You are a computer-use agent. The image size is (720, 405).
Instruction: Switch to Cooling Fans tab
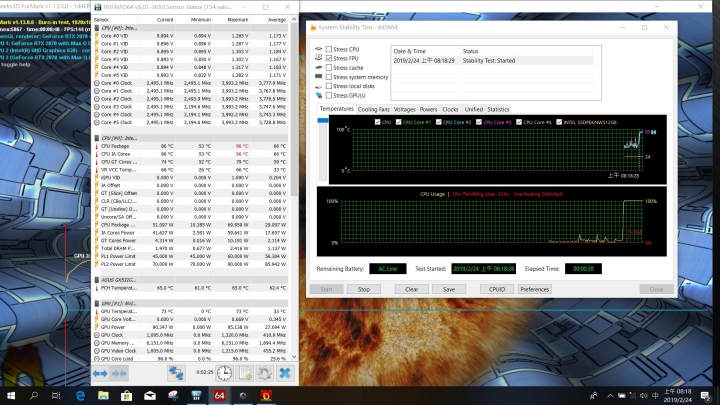(373, 109)
